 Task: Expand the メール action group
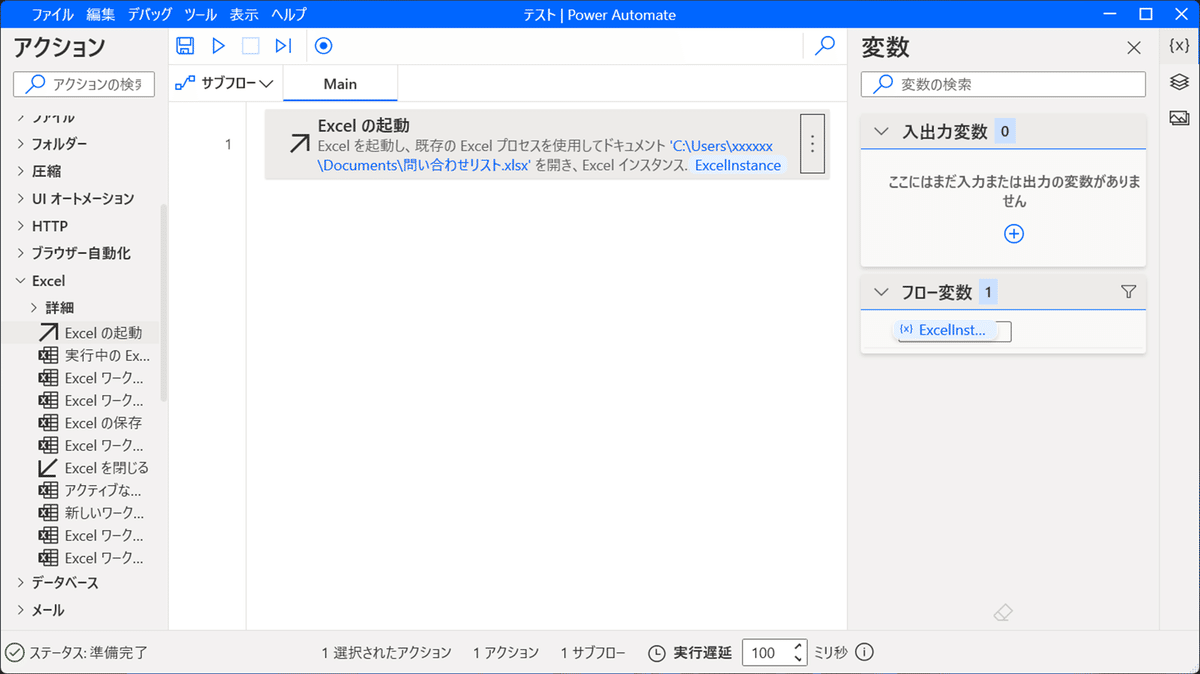click(21, 609)
